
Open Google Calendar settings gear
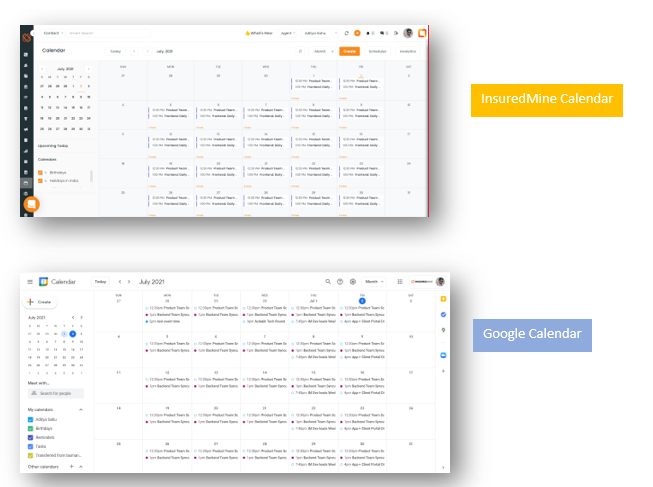click(353, 282)
